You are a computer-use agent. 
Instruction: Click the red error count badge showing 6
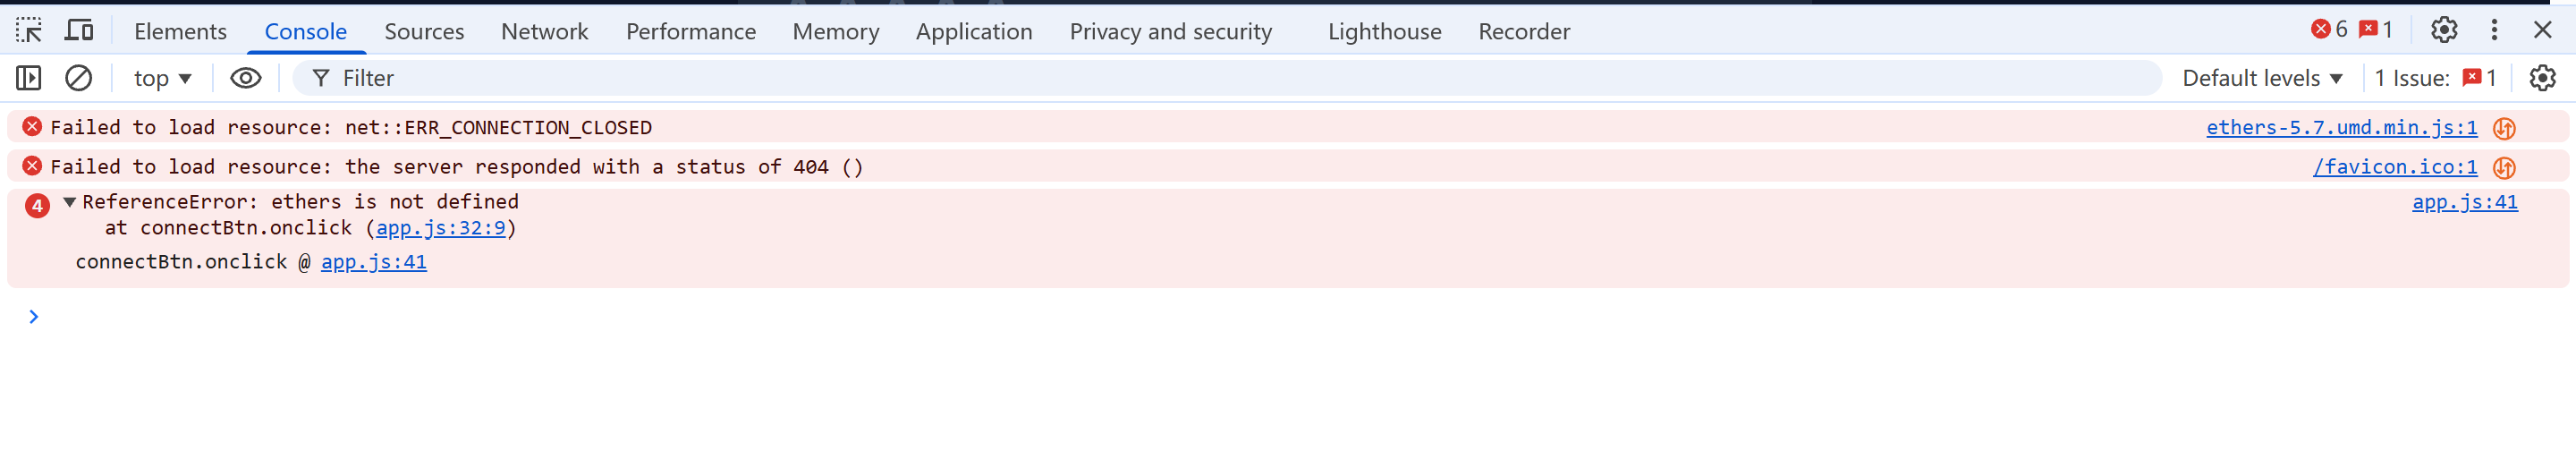tap(2329, 30)
